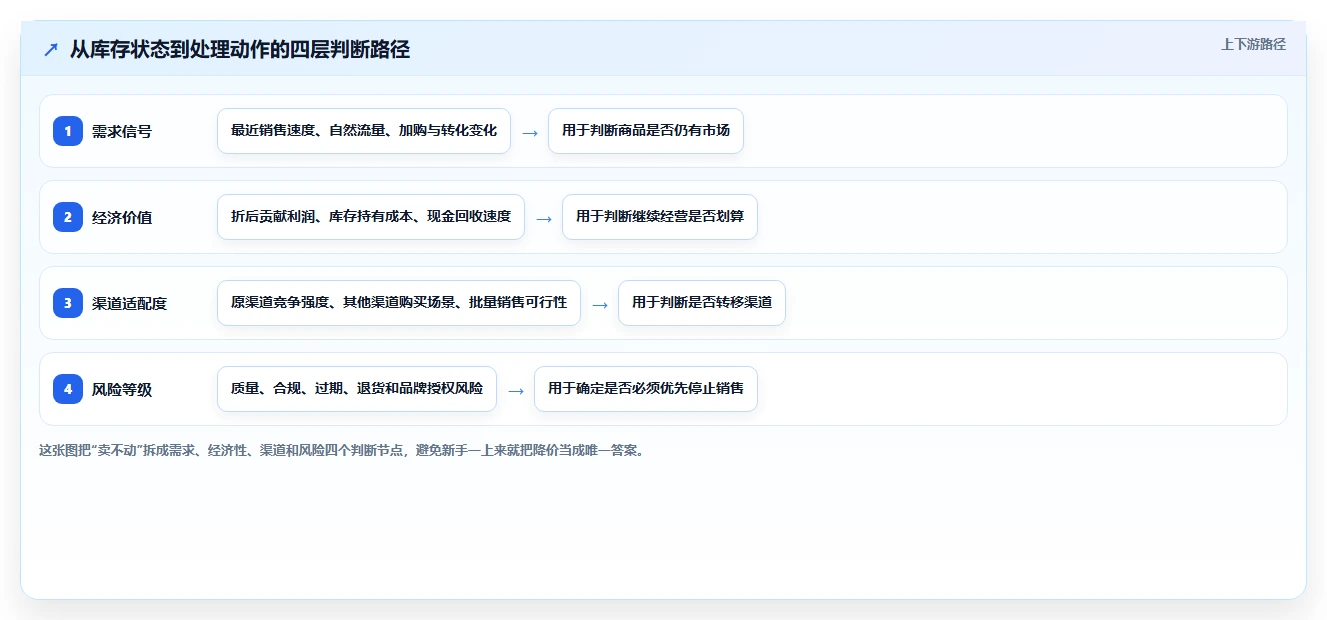The image size is (1327, 620).
Task: Click the 渠道适配度 row label
Action: tap(129, 303)
